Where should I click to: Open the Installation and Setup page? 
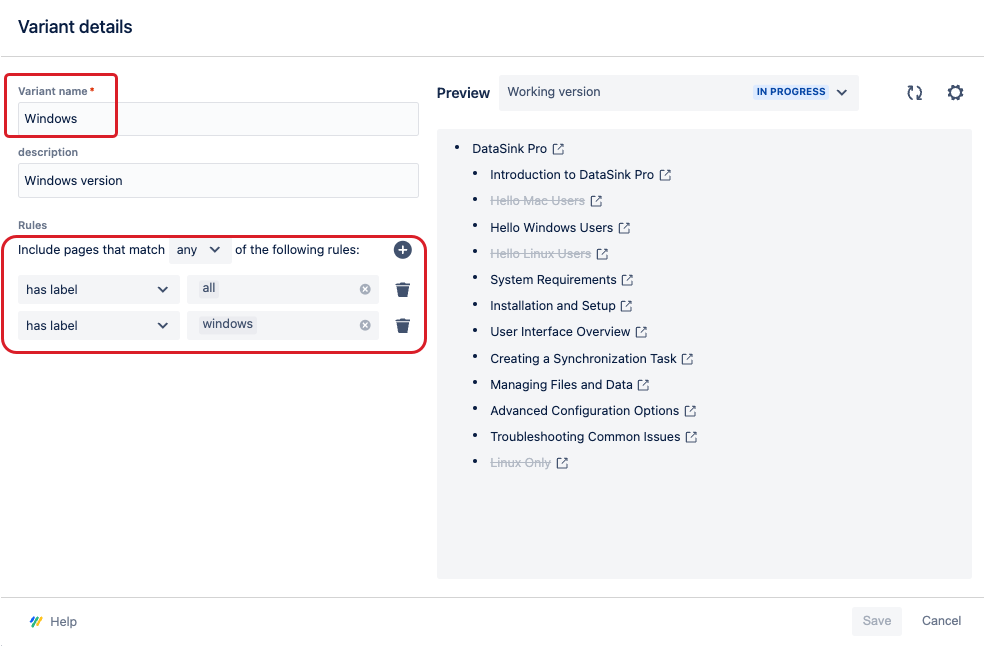click(552, 306)
